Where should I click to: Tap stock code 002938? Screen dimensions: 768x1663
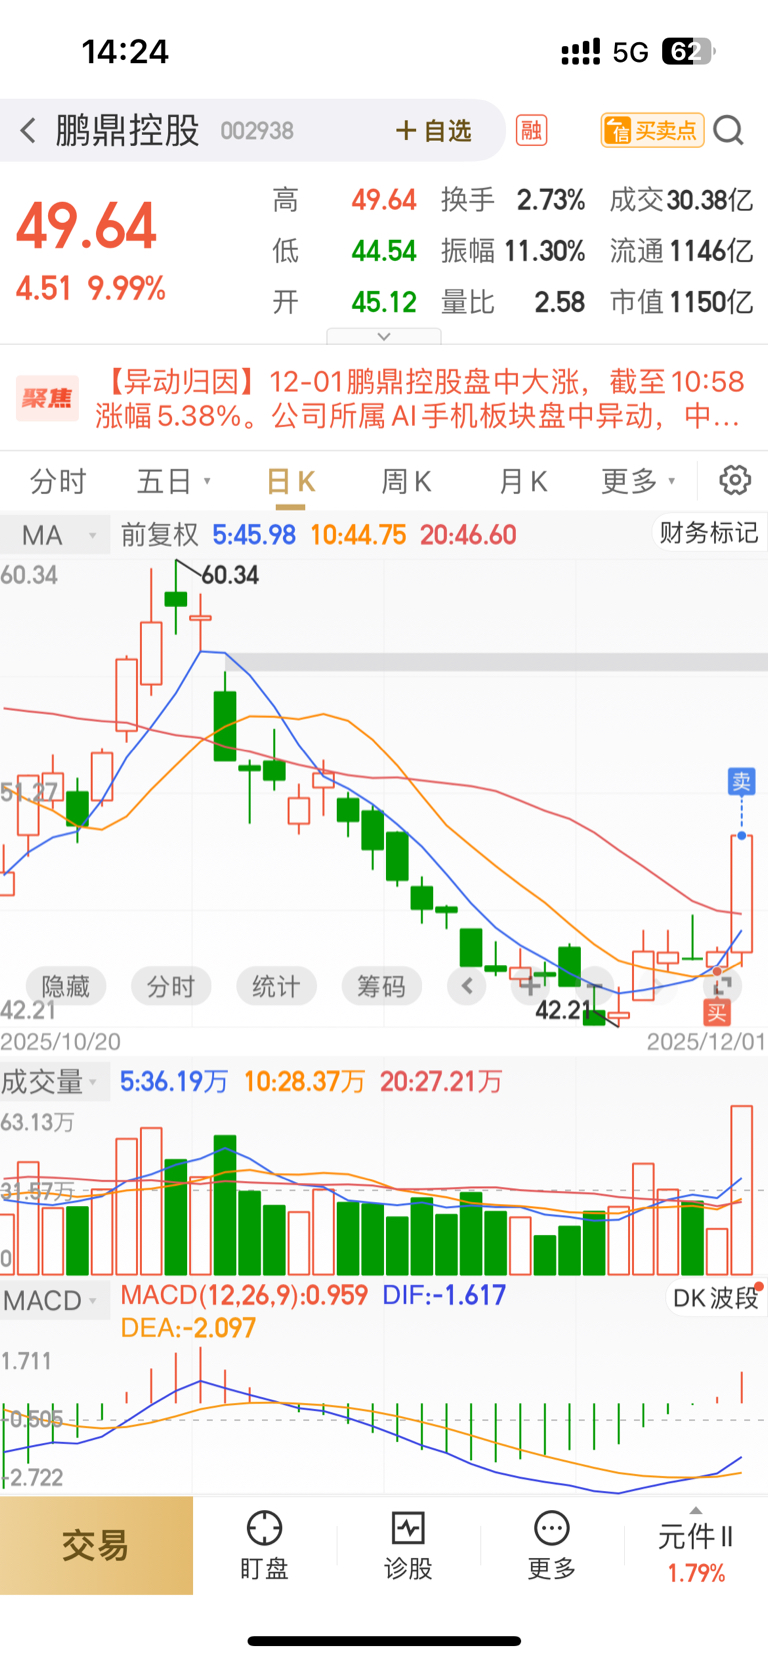pos(257,131)
